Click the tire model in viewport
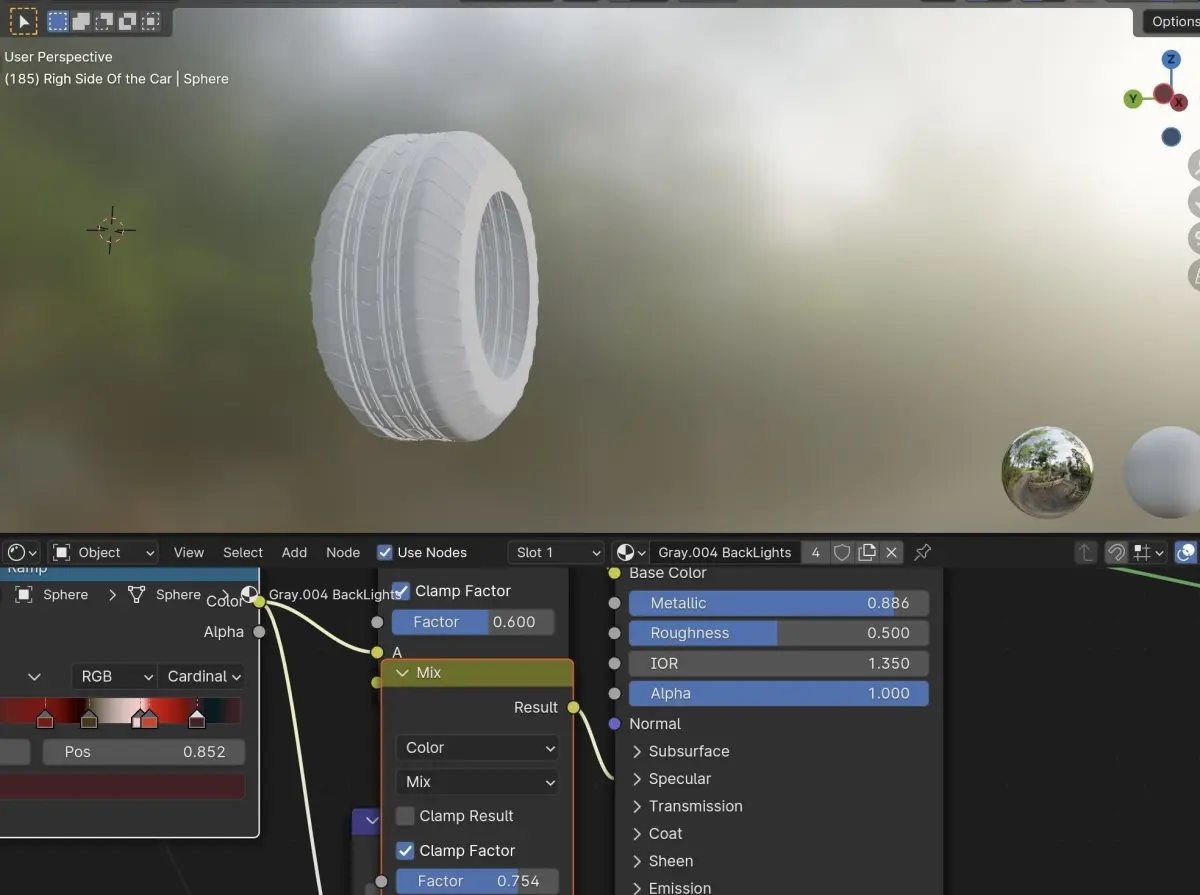The image size is (1200, 895). [x=425, y=286]
